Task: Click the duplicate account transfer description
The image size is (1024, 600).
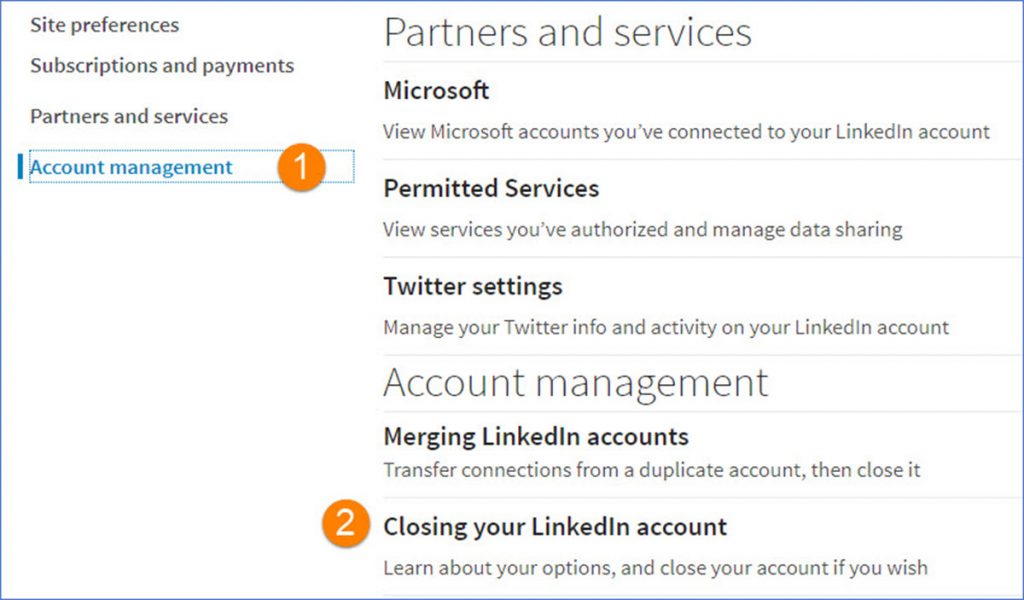Action: click(655, 470)
